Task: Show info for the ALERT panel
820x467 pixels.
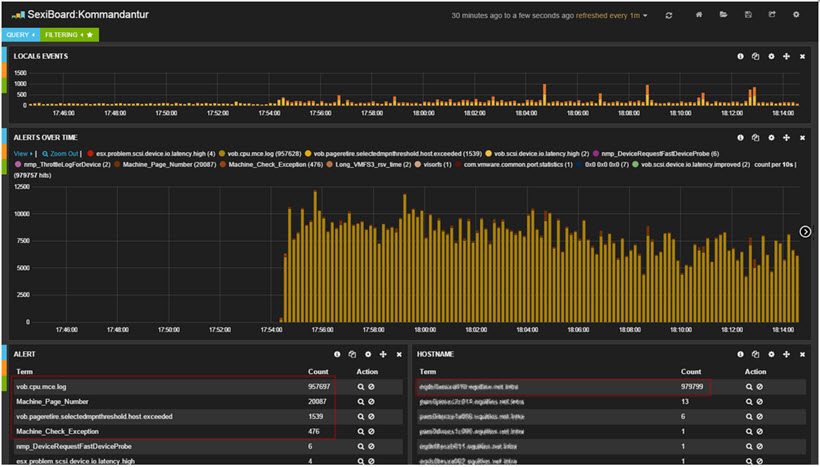Action: [x=337, y=355]
